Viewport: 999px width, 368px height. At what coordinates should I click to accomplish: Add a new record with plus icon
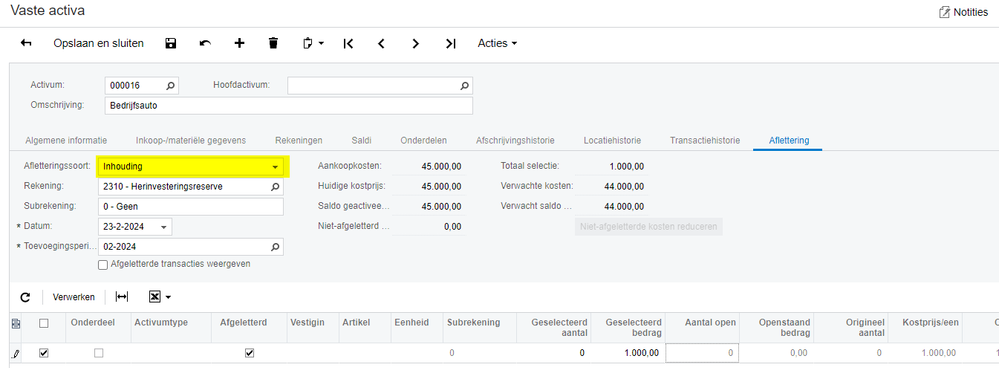point(240,43)
